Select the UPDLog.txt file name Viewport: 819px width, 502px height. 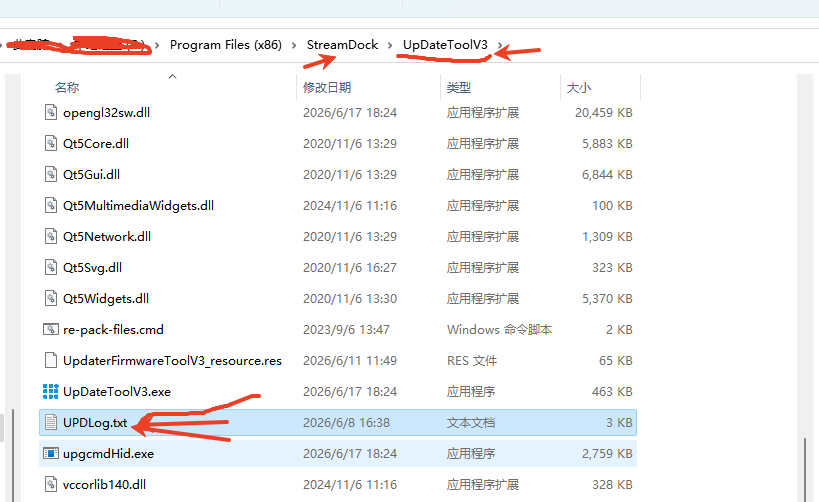click(95, 423)
